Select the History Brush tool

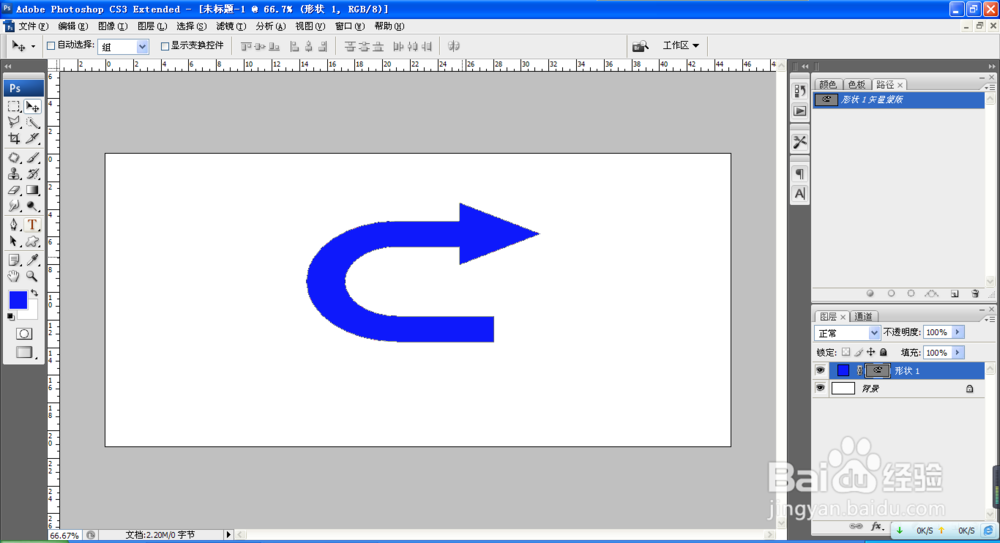click(x=33, y=174)
